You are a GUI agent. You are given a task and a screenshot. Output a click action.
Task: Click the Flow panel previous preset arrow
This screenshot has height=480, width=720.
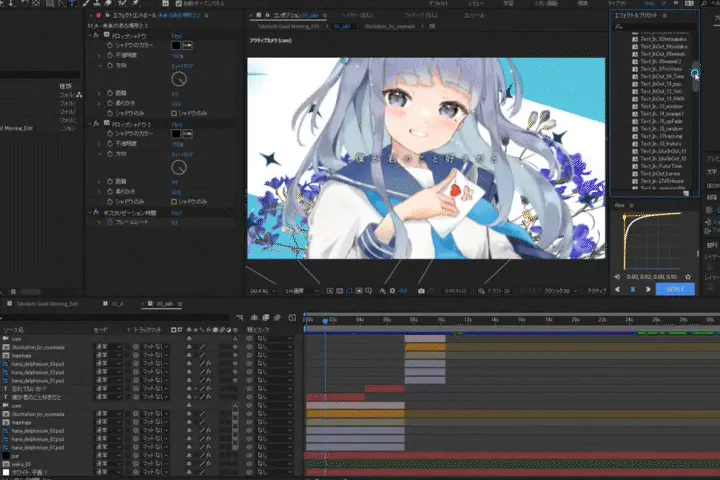click(618, 289)
